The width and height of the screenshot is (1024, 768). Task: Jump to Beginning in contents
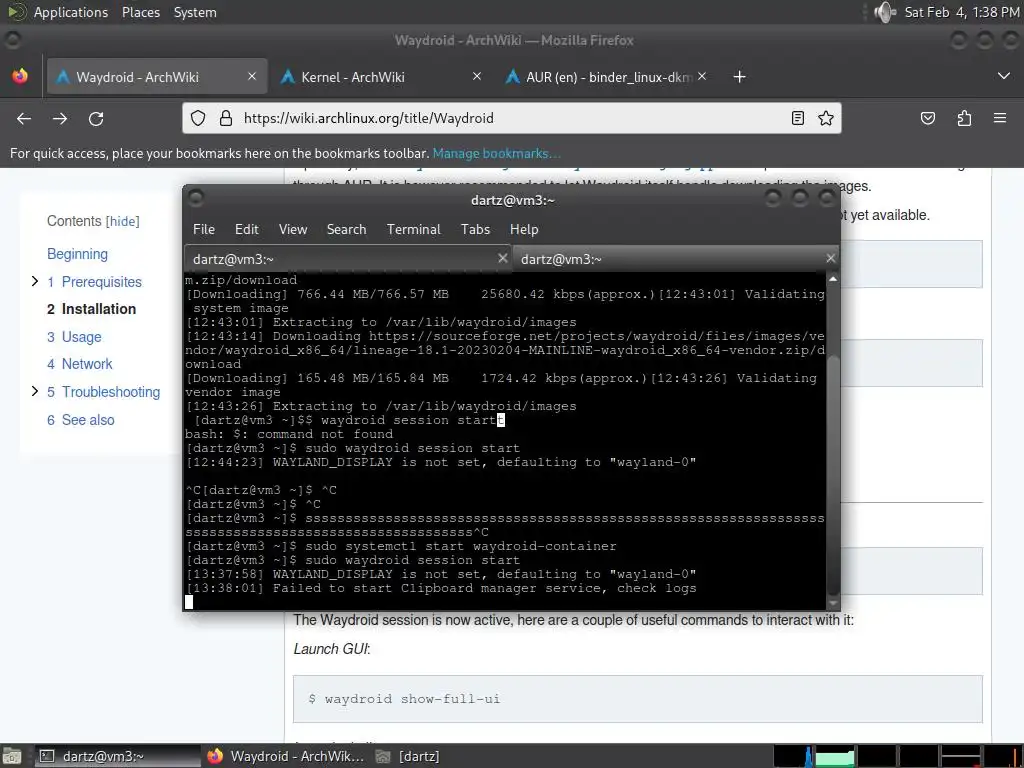[x=77, y=254]
